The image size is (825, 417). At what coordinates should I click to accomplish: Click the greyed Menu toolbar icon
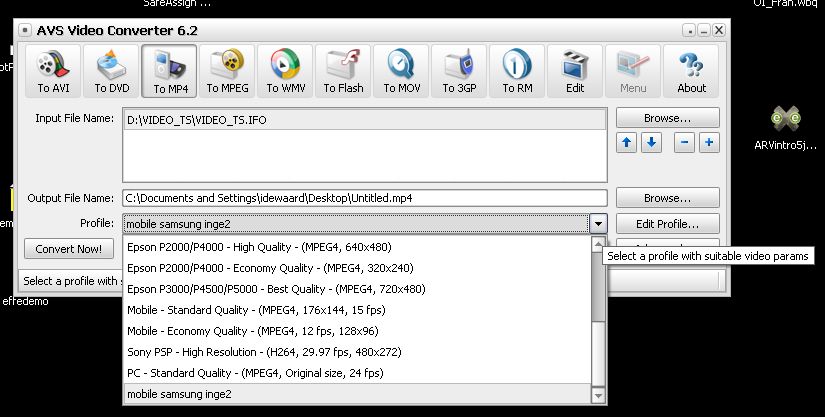[633, 71]
